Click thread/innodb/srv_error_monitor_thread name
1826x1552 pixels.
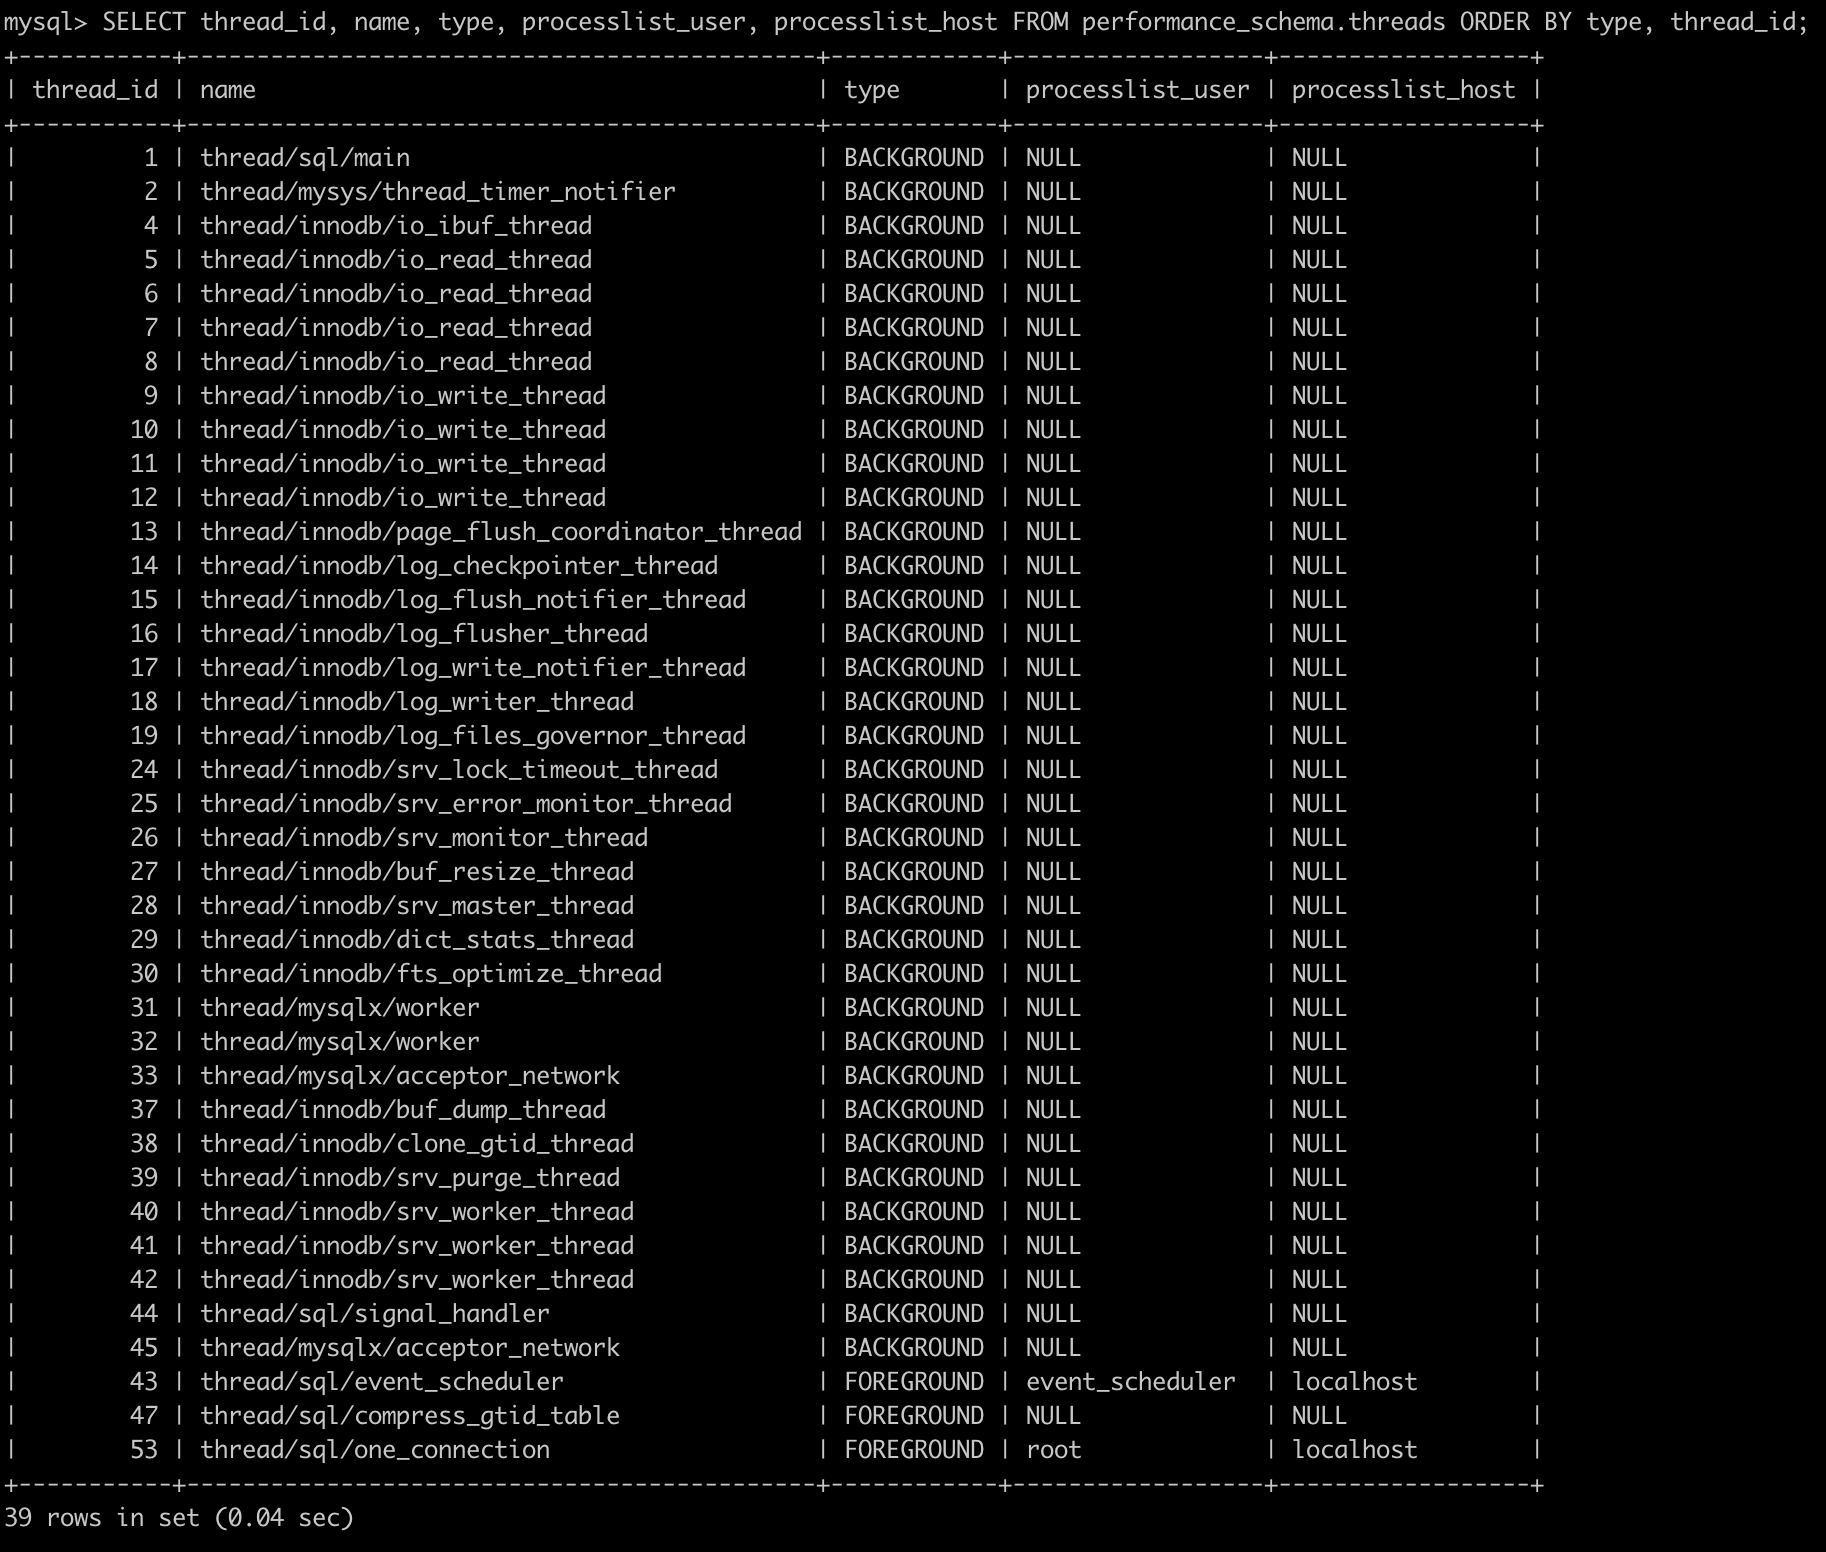pyautogui.click(x=466, y=804)
